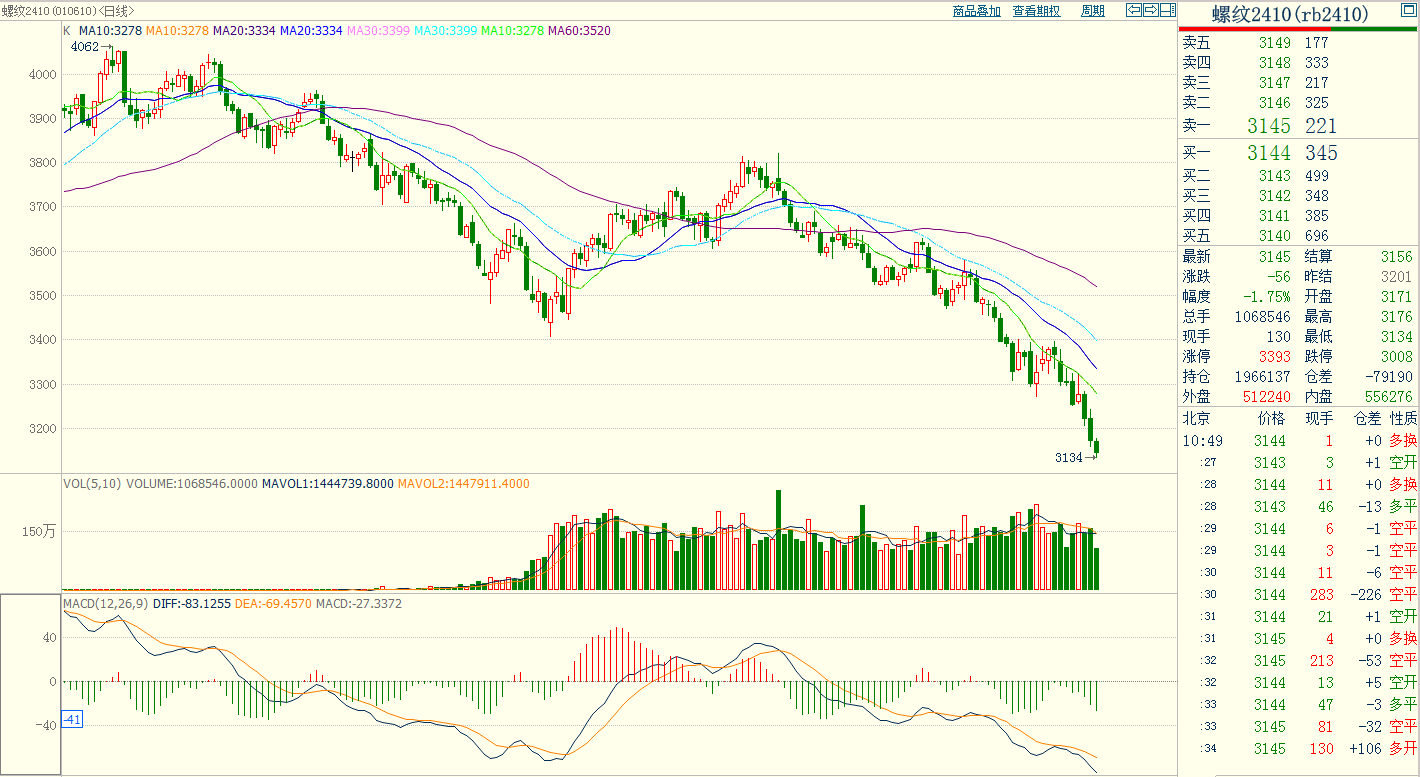The height and width of the screenshot is (777, 1420).
Task: Click 买五 3140 bid row
Action: [x=1299, y=236]
